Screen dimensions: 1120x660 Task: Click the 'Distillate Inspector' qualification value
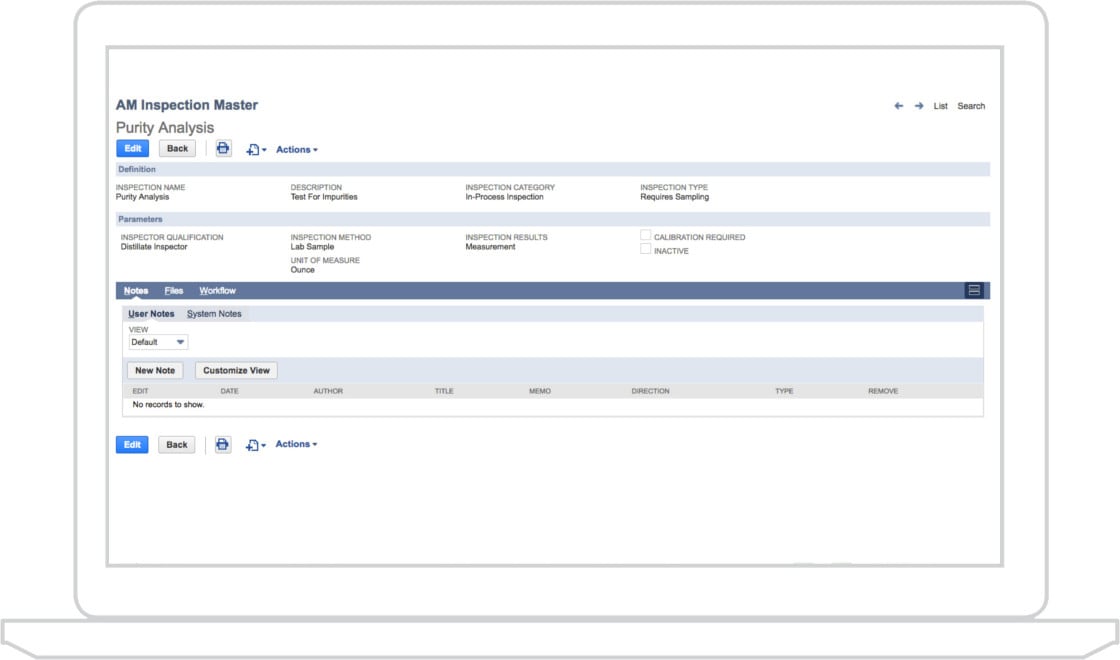(x=154, y=247)
